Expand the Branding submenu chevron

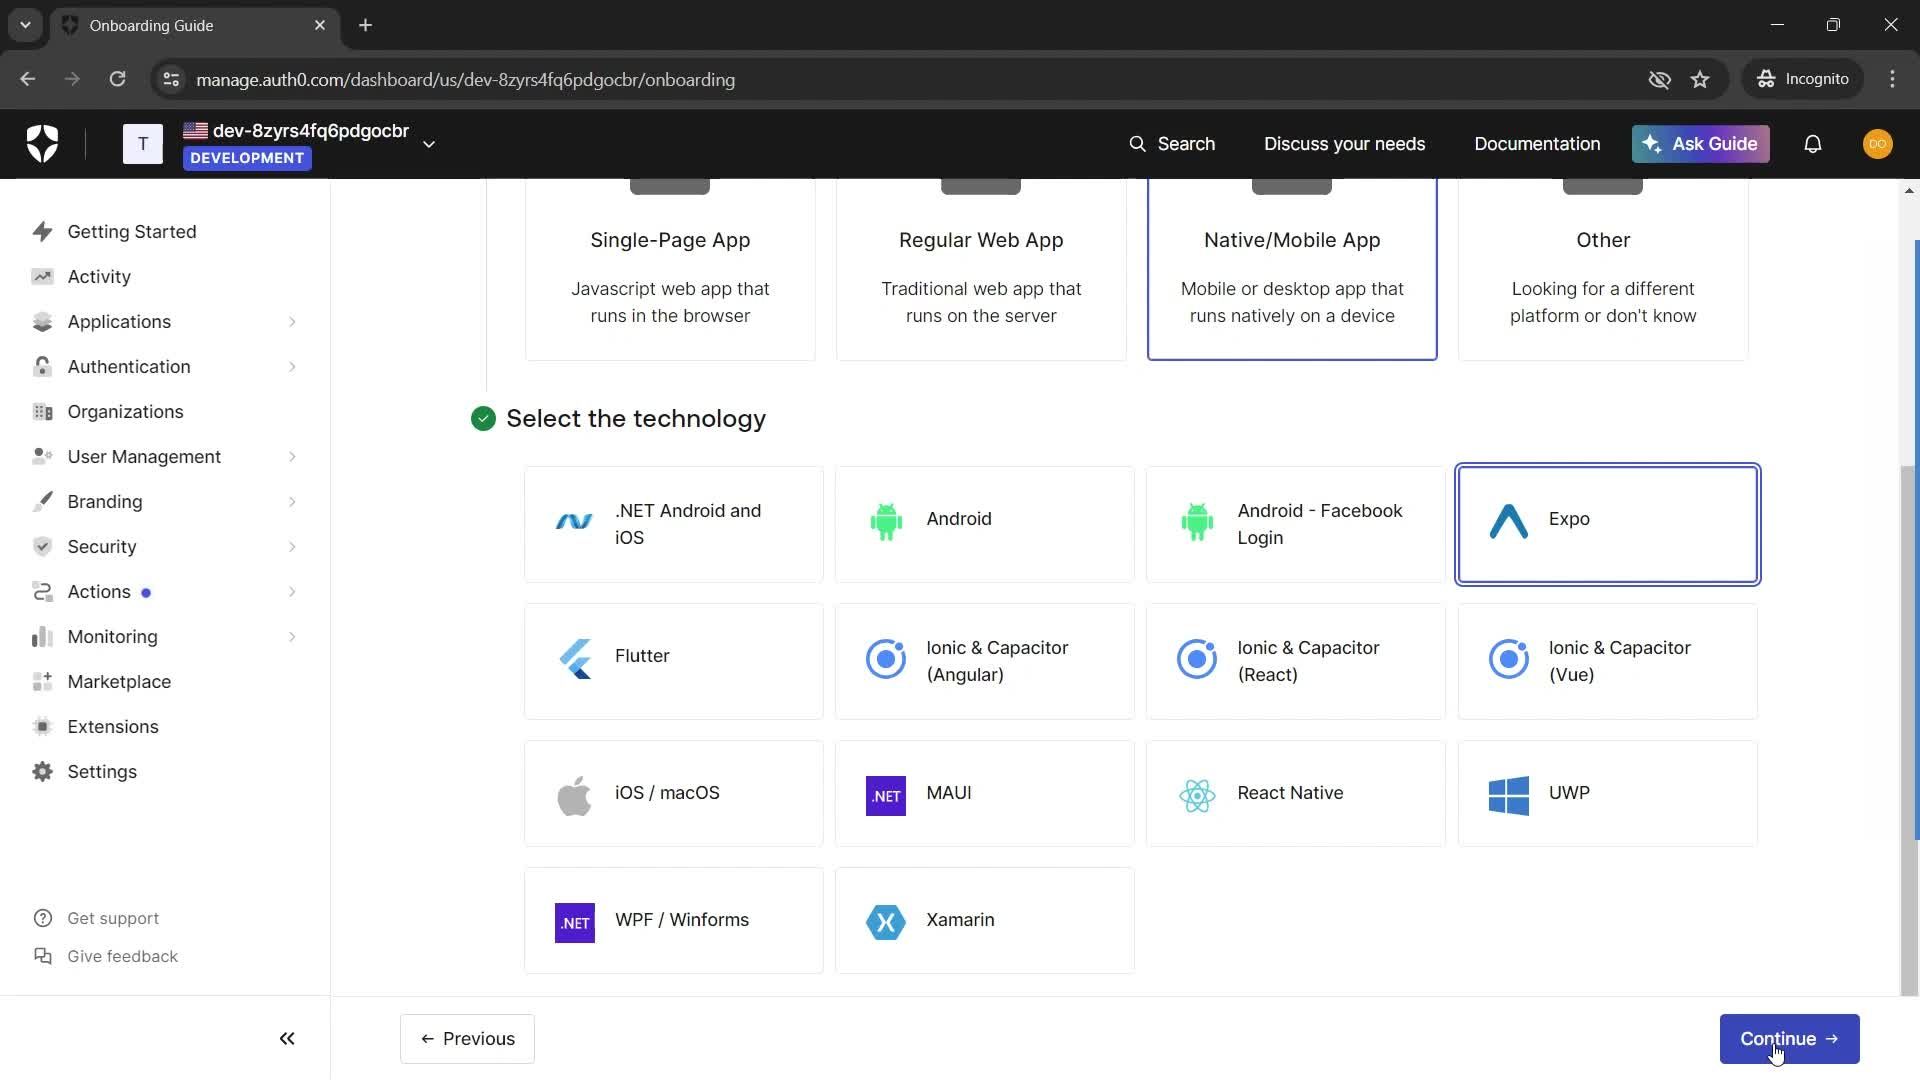(x=292, y=502)
